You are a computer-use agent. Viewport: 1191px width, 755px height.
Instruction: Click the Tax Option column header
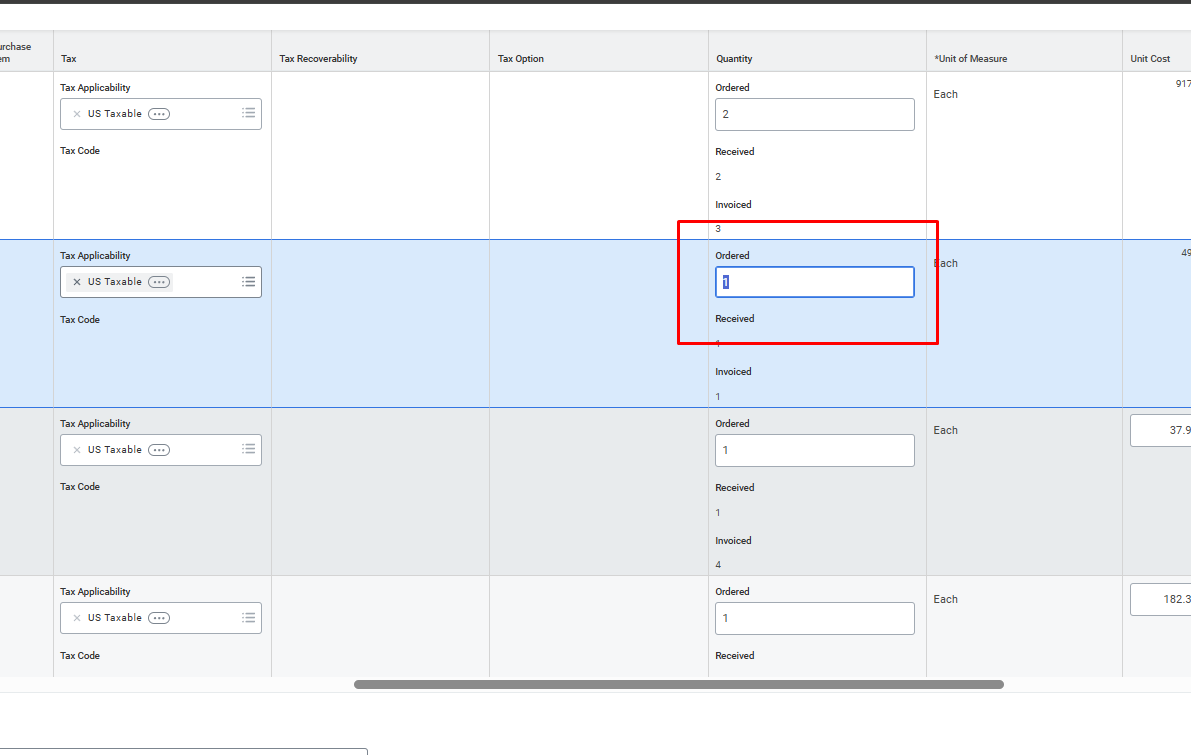coord(521,59)
